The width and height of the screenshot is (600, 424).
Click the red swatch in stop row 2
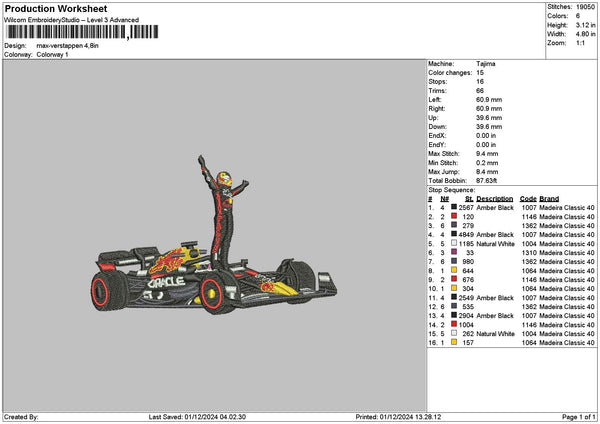[x=454, y=216]
